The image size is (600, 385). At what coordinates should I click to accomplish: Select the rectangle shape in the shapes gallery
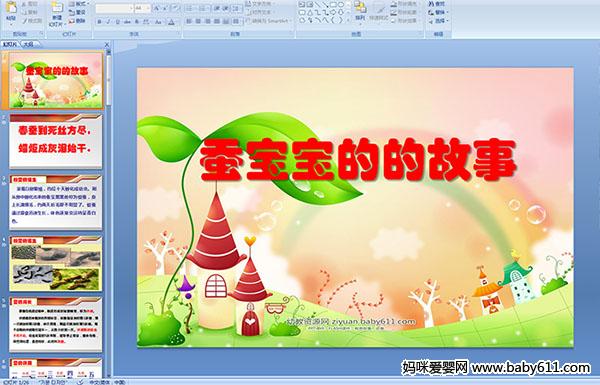[333, 5]
